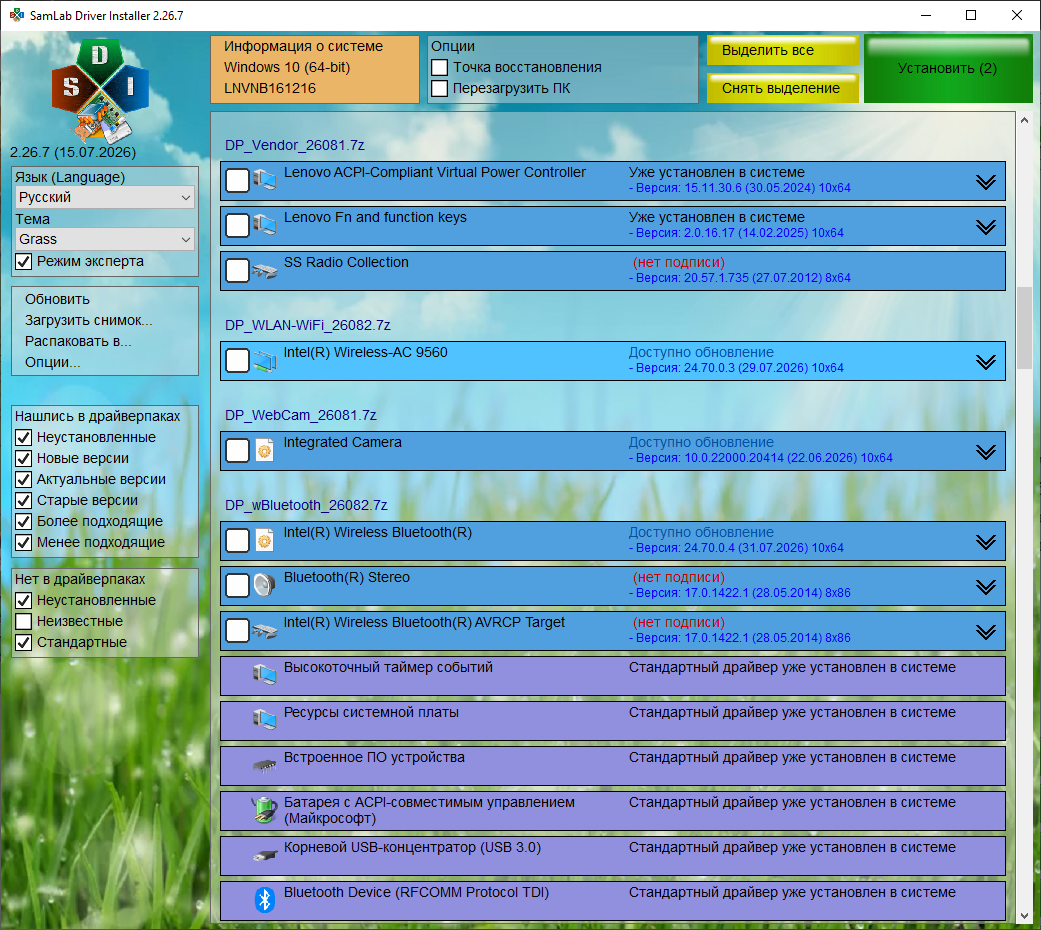Select the Integrated Camera driver checkbox

(x=238, y=450)
